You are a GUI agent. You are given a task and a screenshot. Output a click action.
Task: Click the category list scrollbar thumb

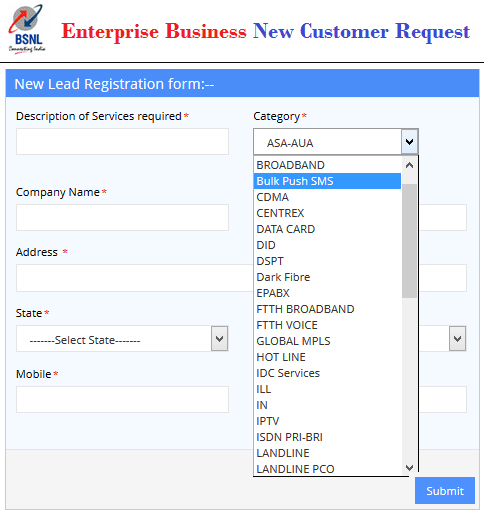(409, 241)
